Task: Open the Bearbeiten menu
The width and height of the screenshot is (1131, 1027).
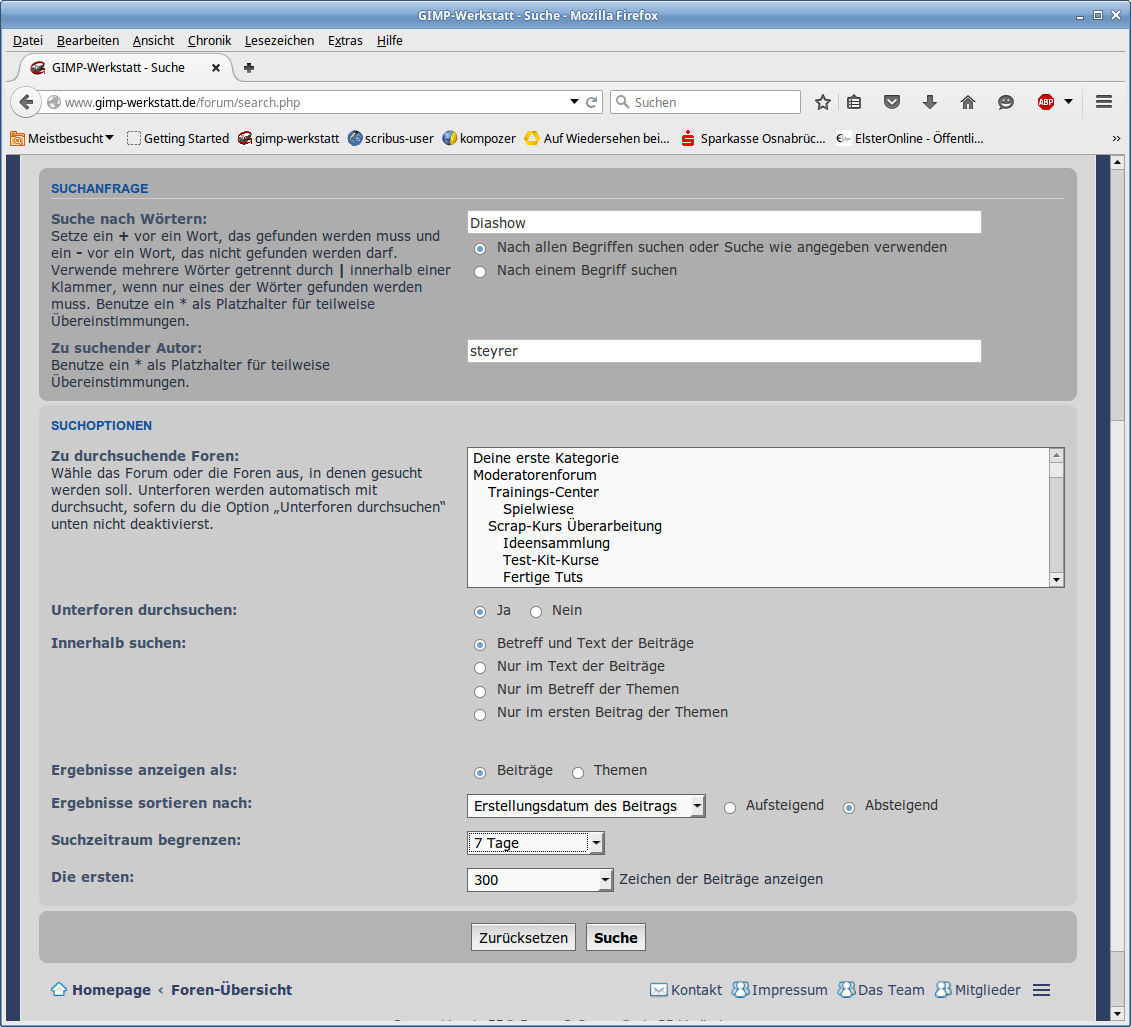Action: pos(88,40)
